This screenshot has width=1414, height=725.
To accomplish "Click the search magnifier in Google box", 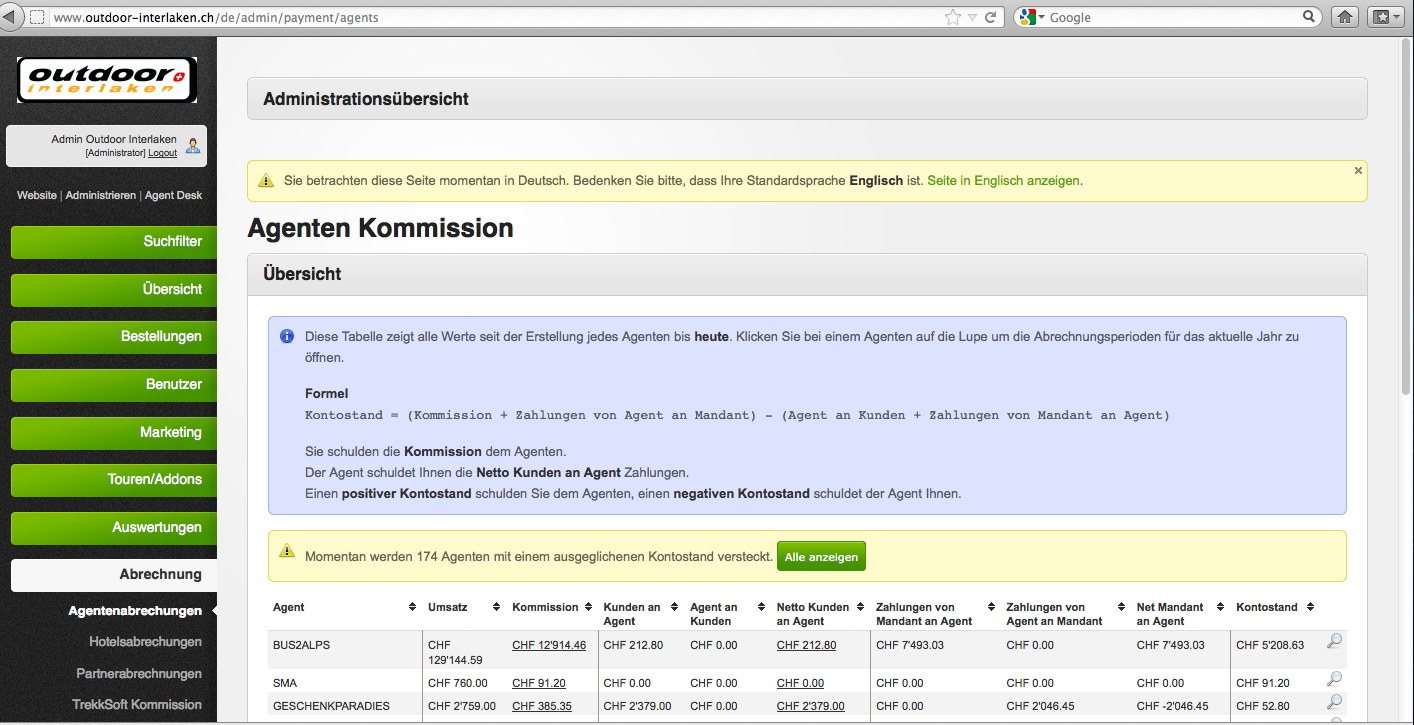I will coord(1309,17).
